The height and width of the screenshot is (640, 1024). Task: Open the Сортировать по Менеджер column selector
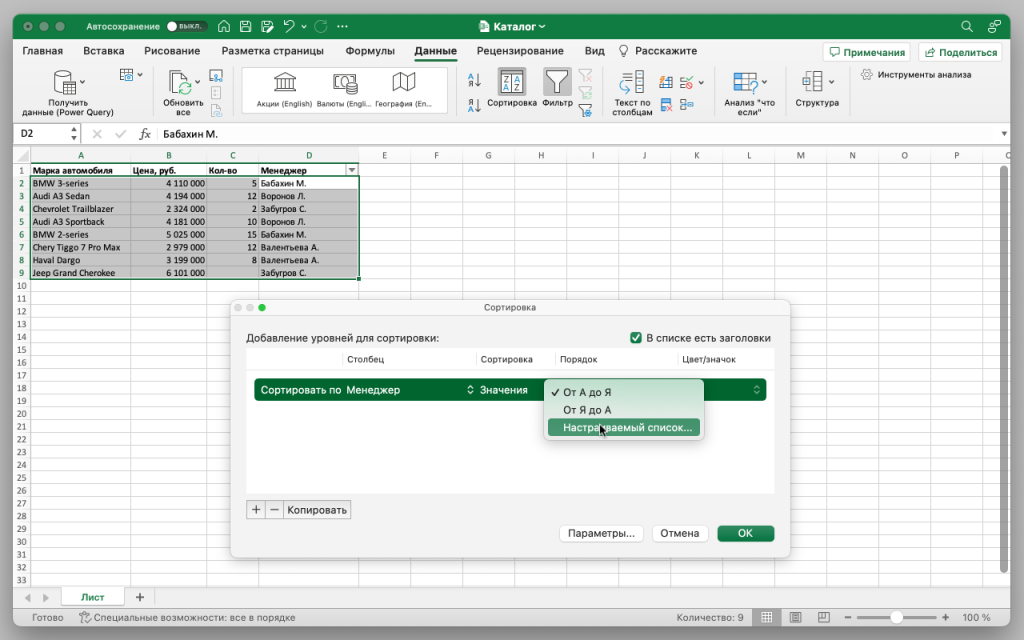point(409,390)
